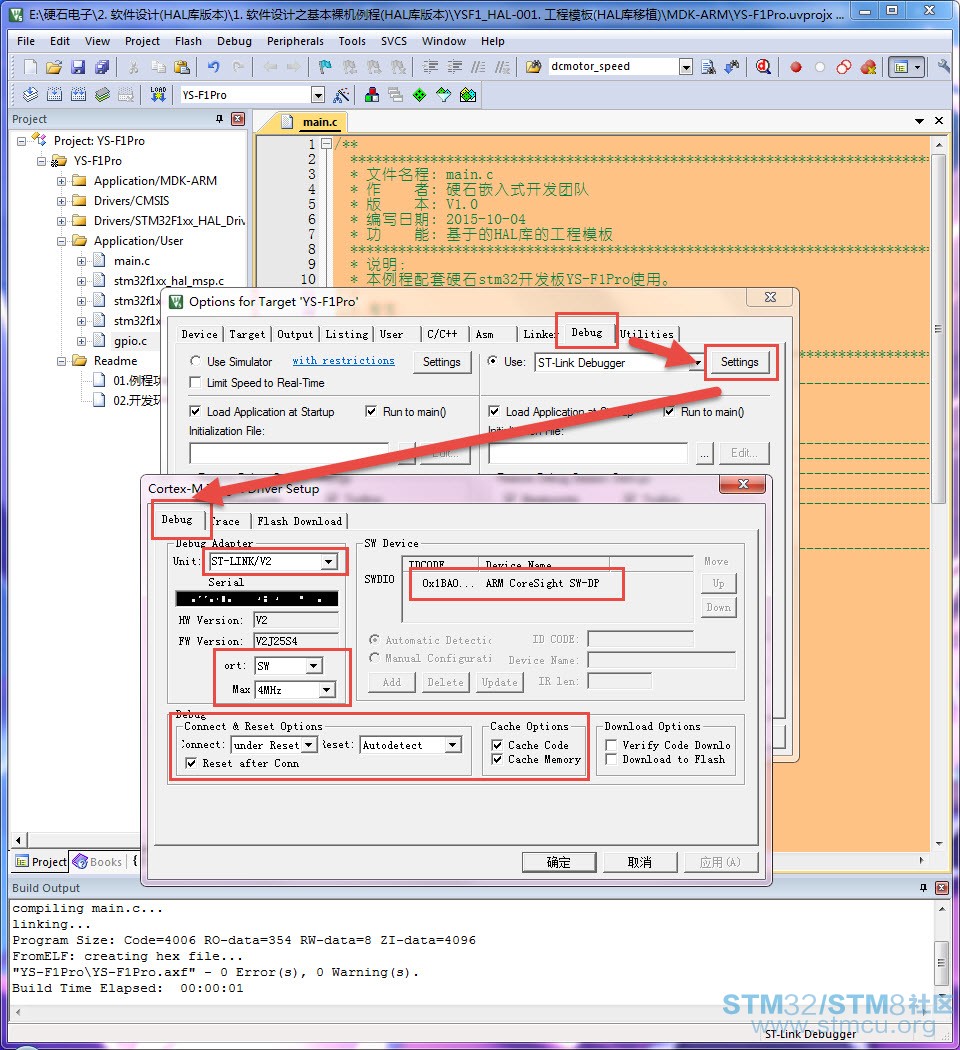
Task: Switch to the Output options tab
Action: click(295, 334)
